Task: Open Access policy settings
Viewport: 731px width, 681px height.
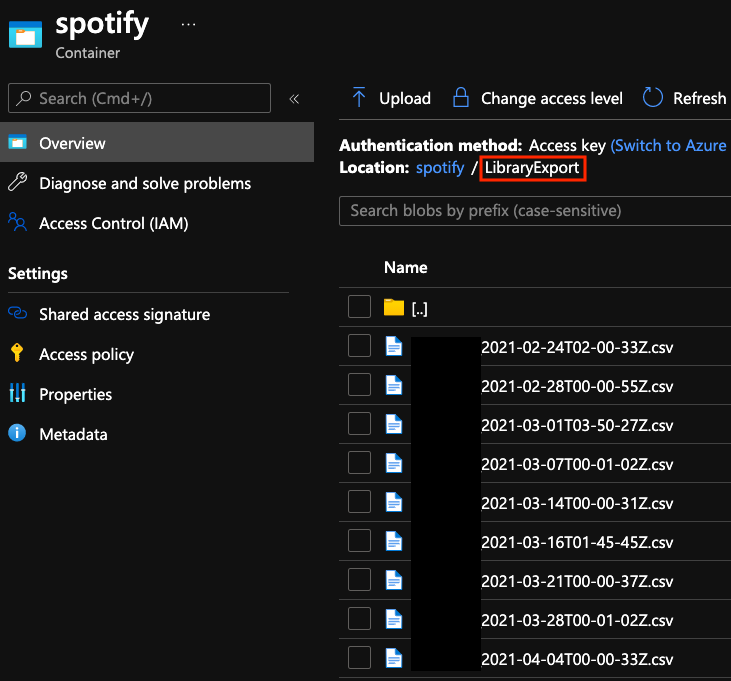Action: pos(86,355)
